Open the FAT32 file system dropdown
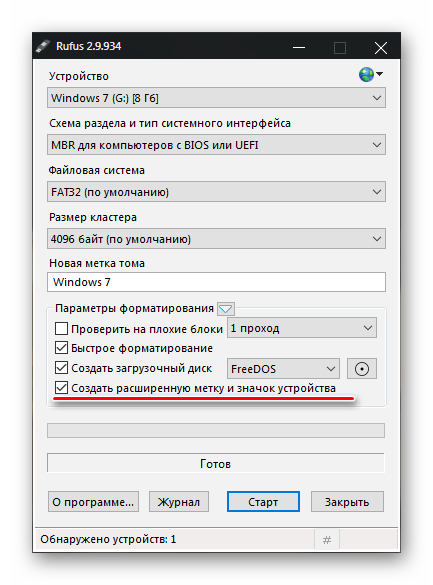 (x=216, y=192)
